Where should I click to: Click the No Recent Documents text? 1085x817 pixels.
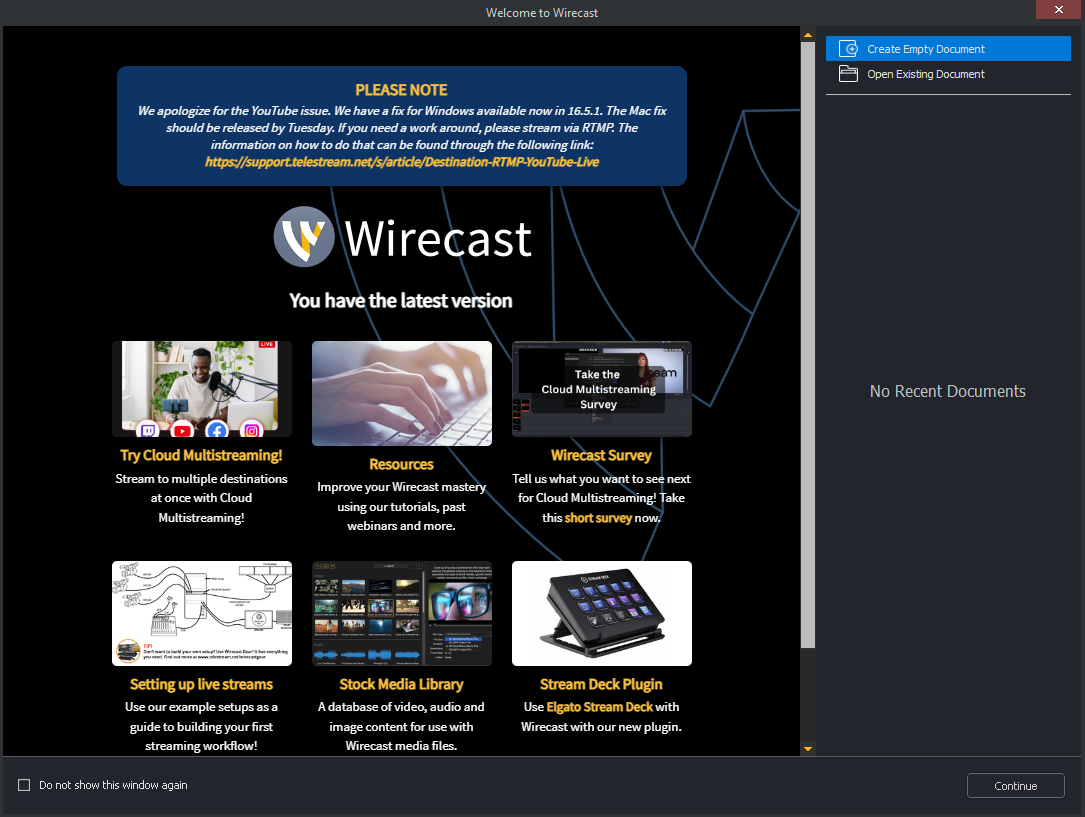pyautogui.click(x=947, y=392)
